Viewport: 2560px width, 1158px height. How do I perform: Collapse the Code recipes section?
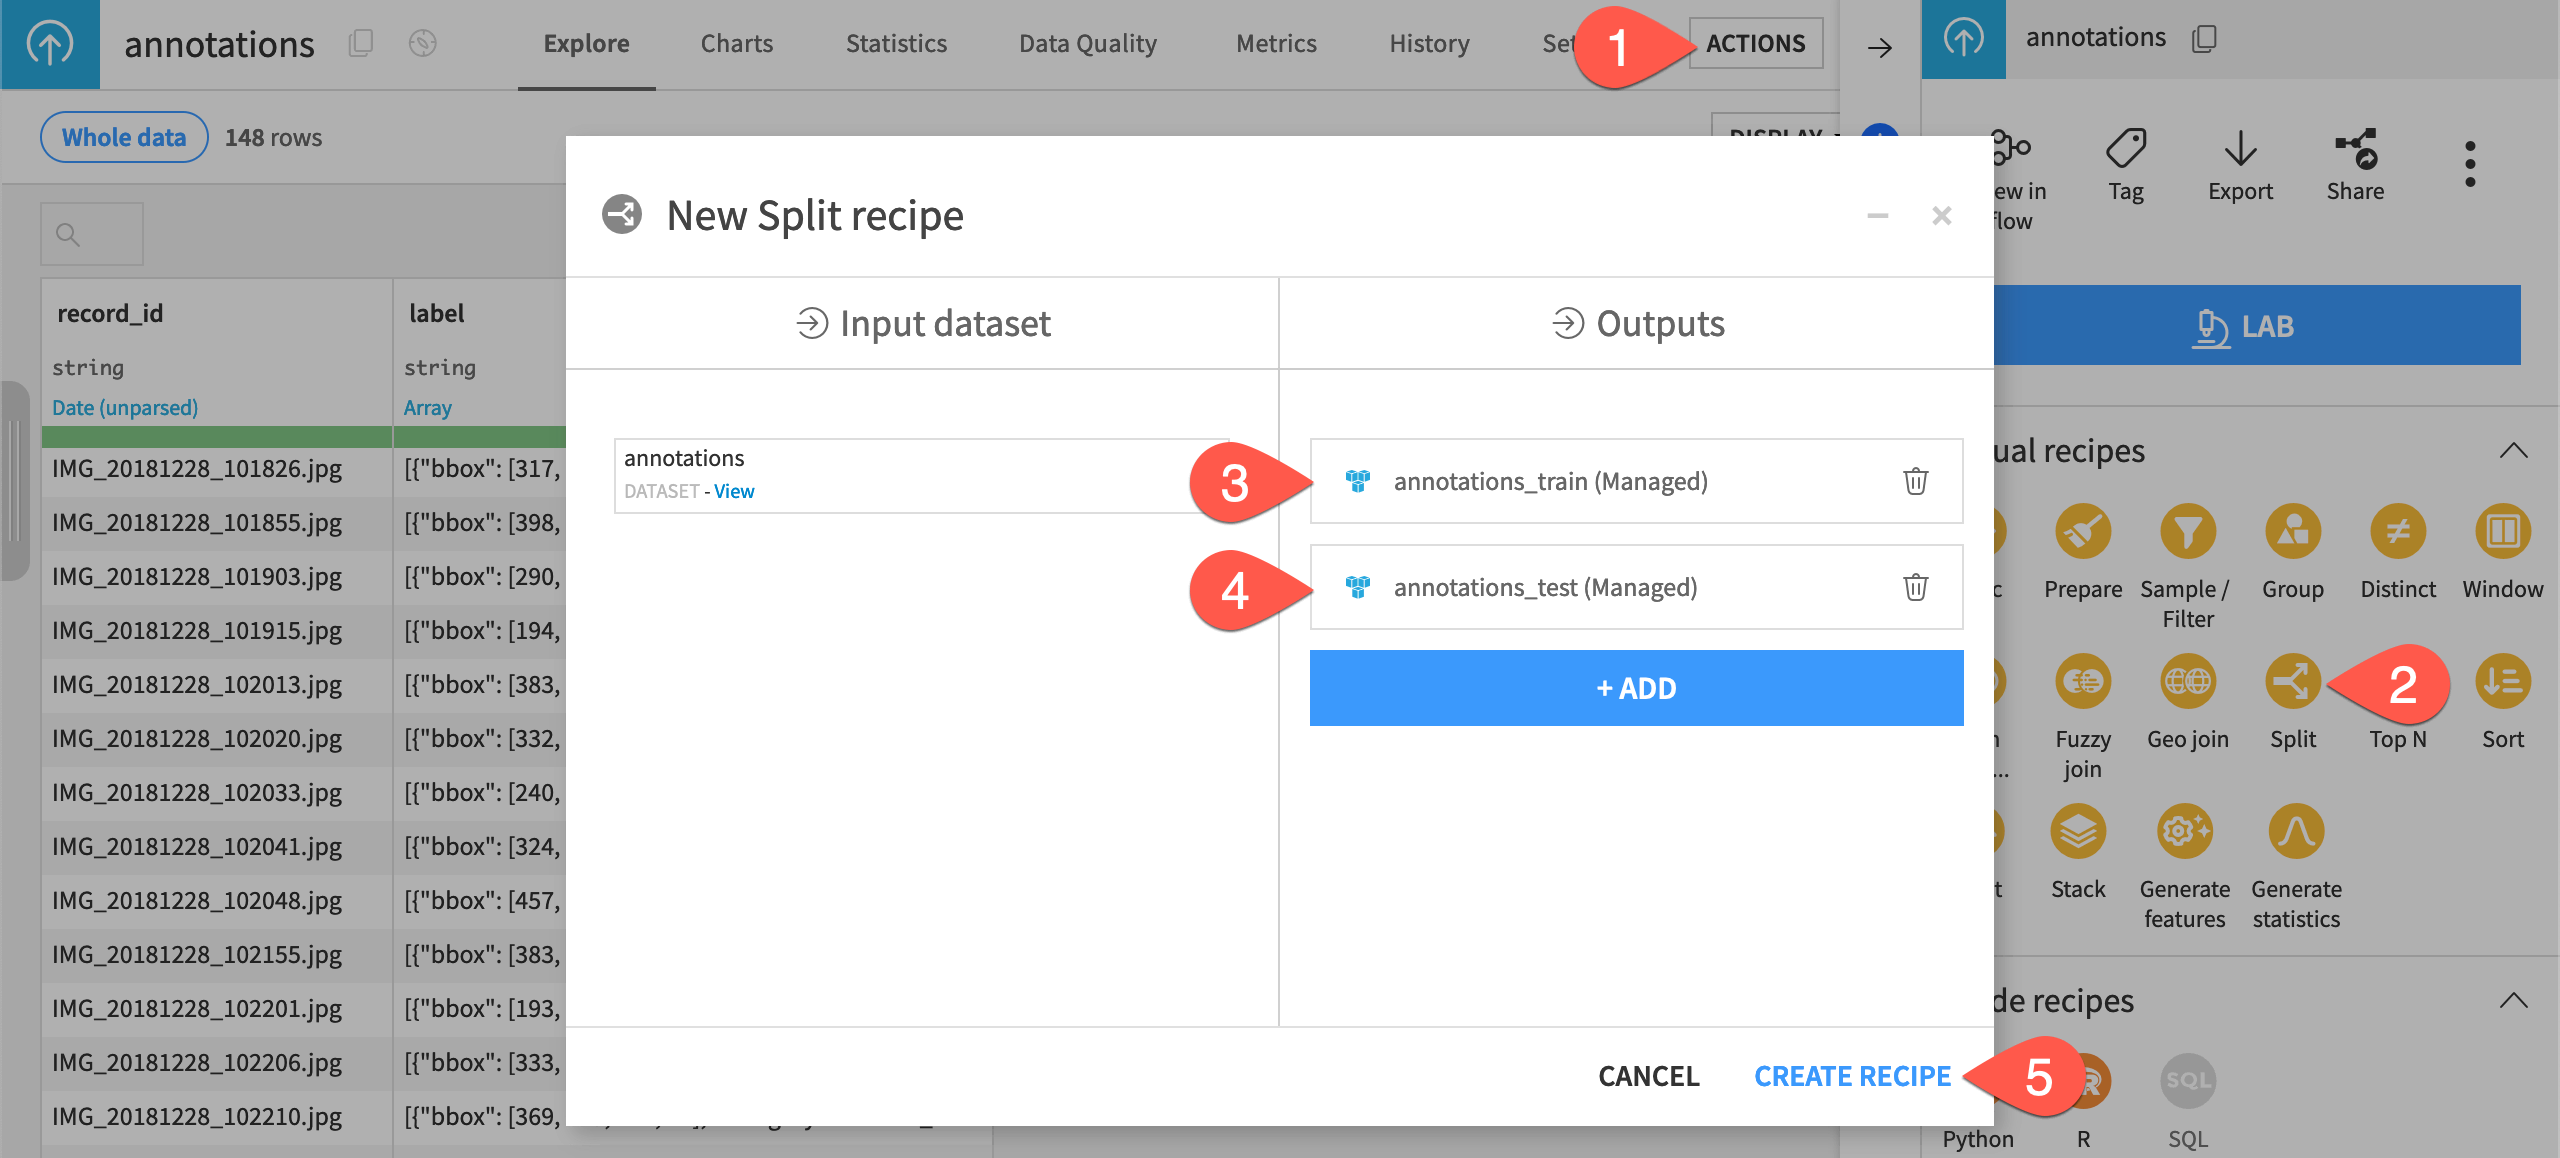point(2513,1001)
